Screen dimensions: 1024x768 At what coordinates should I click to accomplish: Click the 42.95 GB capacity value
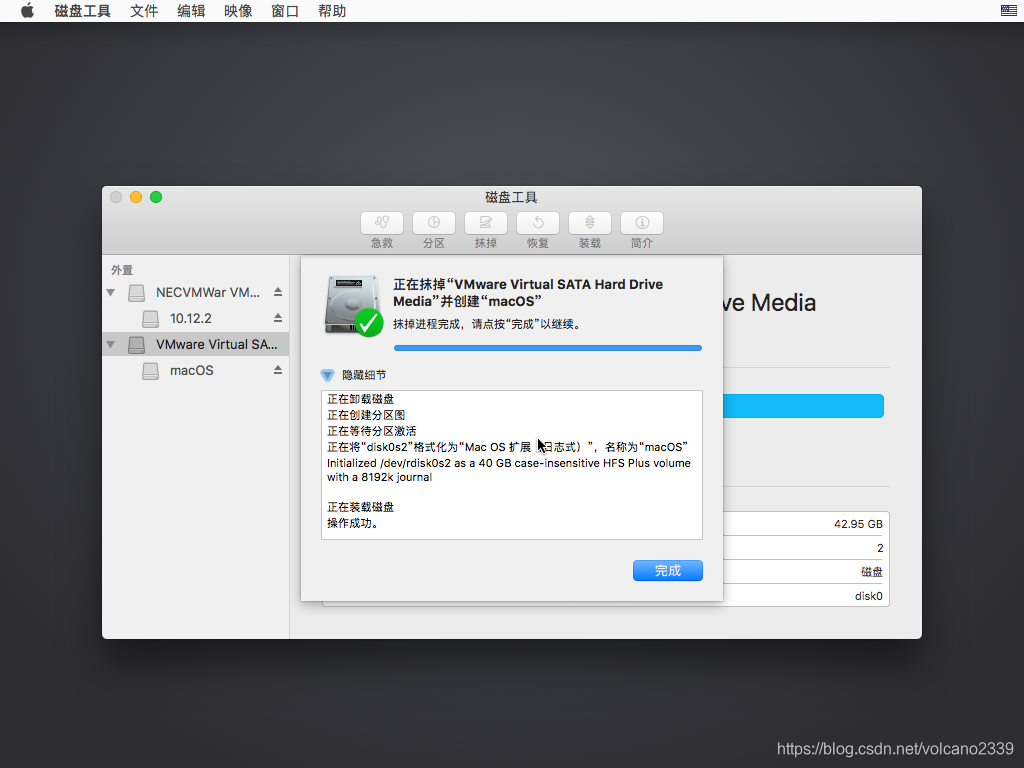pyautogui.click(x=858, y=524)
